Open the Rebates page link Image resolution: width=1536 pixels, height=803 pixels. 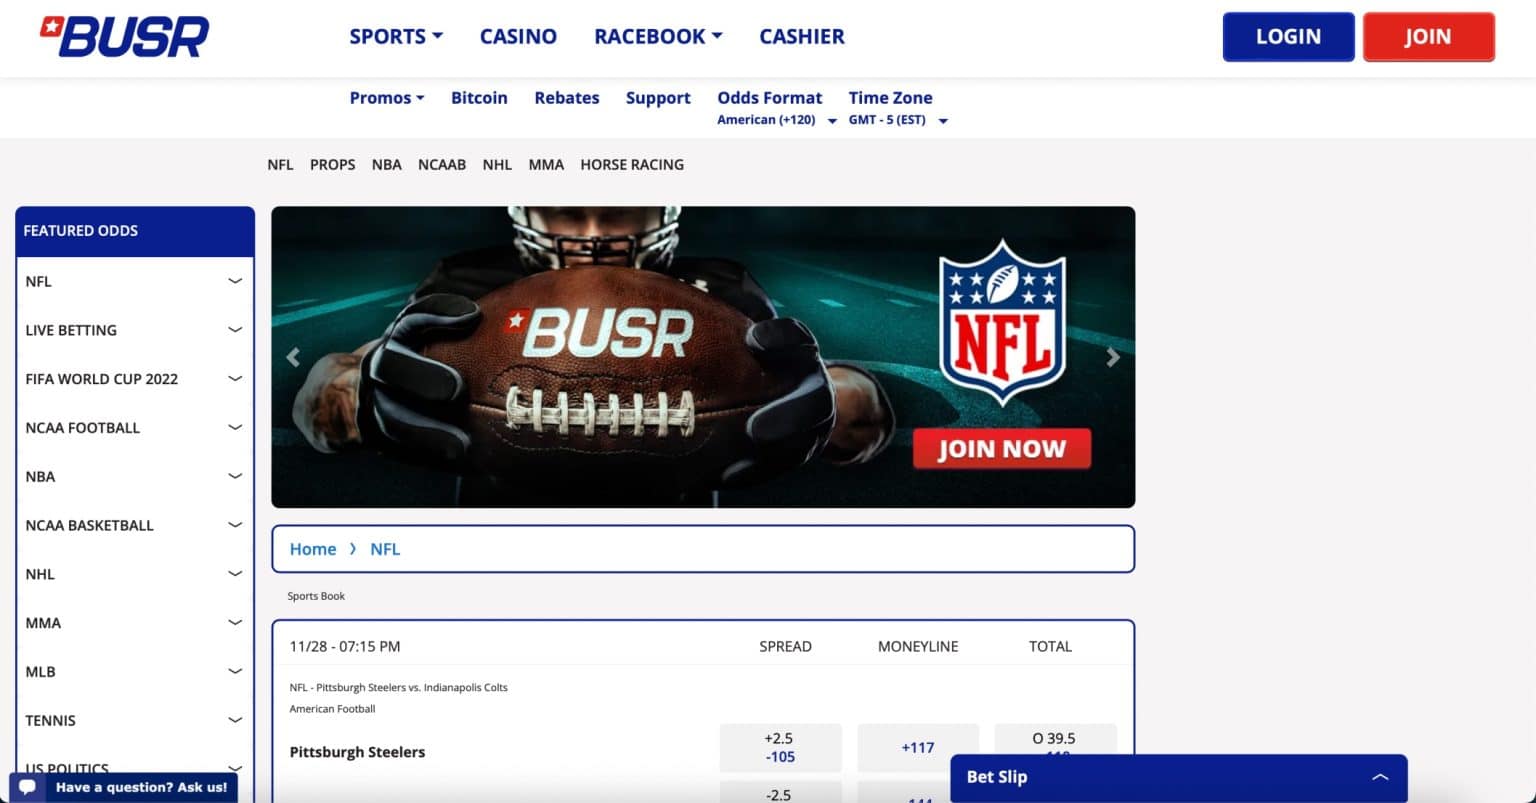(567, 98)
